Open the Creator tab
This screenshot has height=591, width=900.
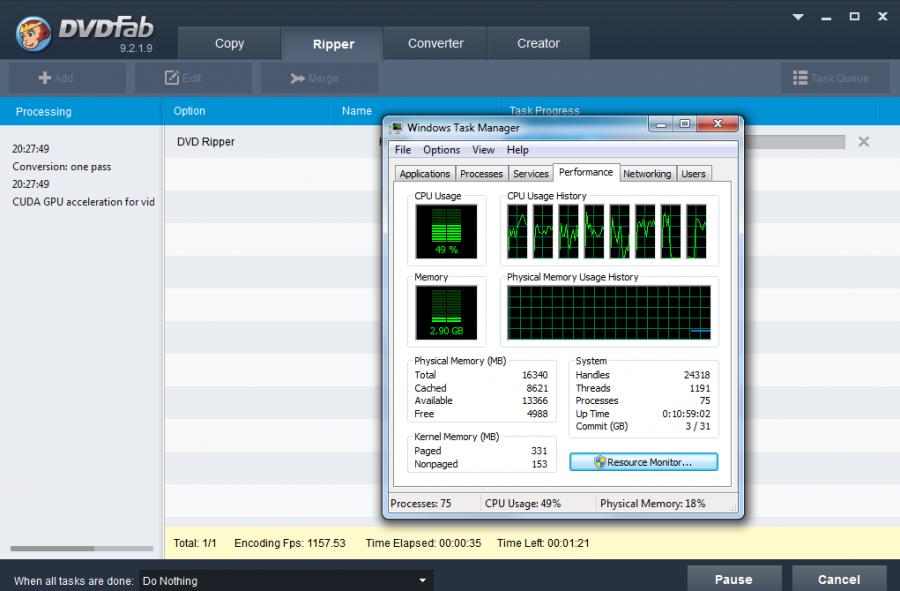point(538,44)
